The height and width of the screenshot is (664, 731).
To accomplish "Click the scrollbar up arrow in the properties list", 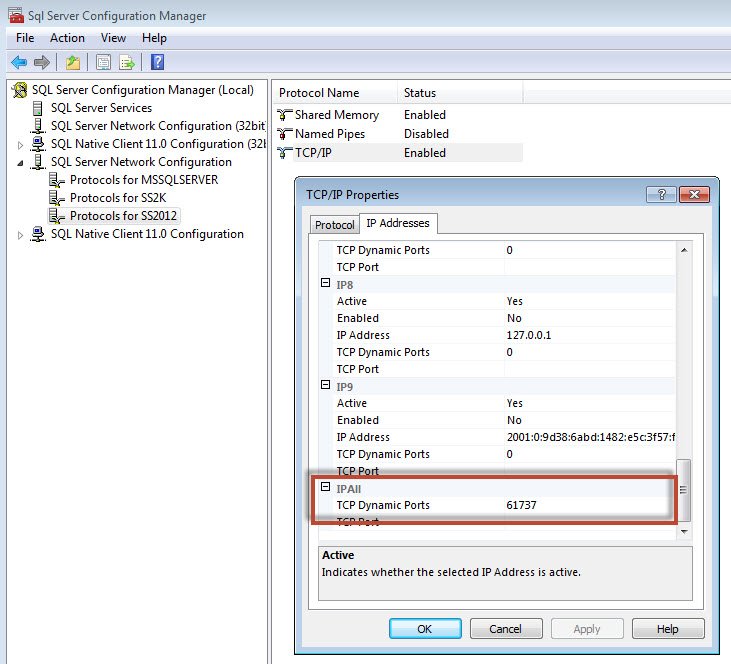I will pyautogui.click(x=684, y=250).
